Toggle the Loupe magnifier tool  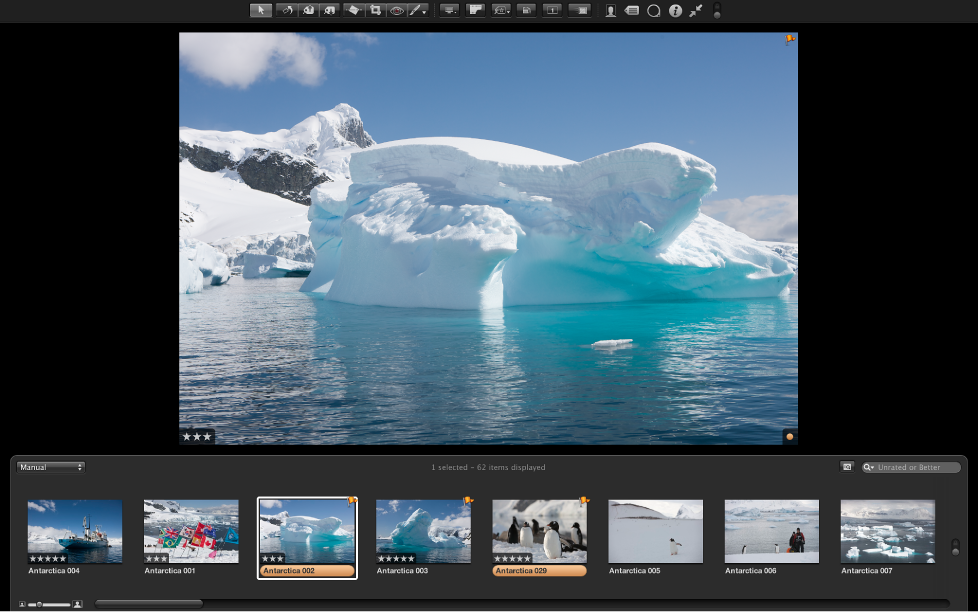654,11
